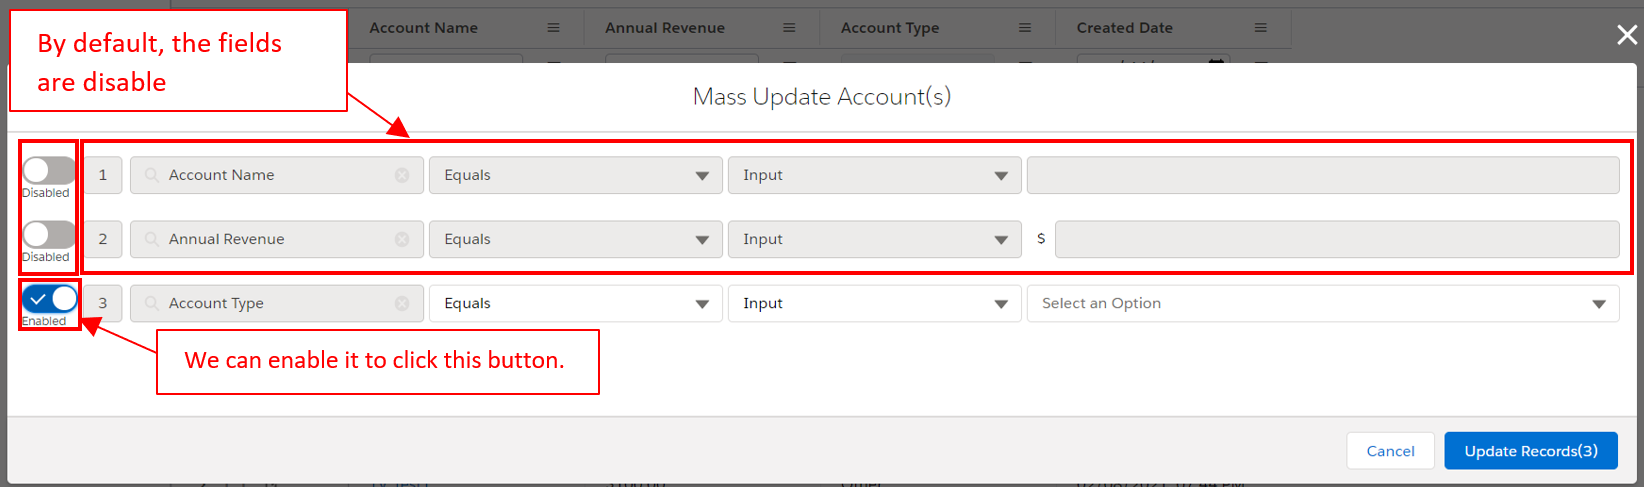This screenshot has height=487, width=1644.
Task: Expand the Select an Option dropdown
Action: tap(1322, 303)
